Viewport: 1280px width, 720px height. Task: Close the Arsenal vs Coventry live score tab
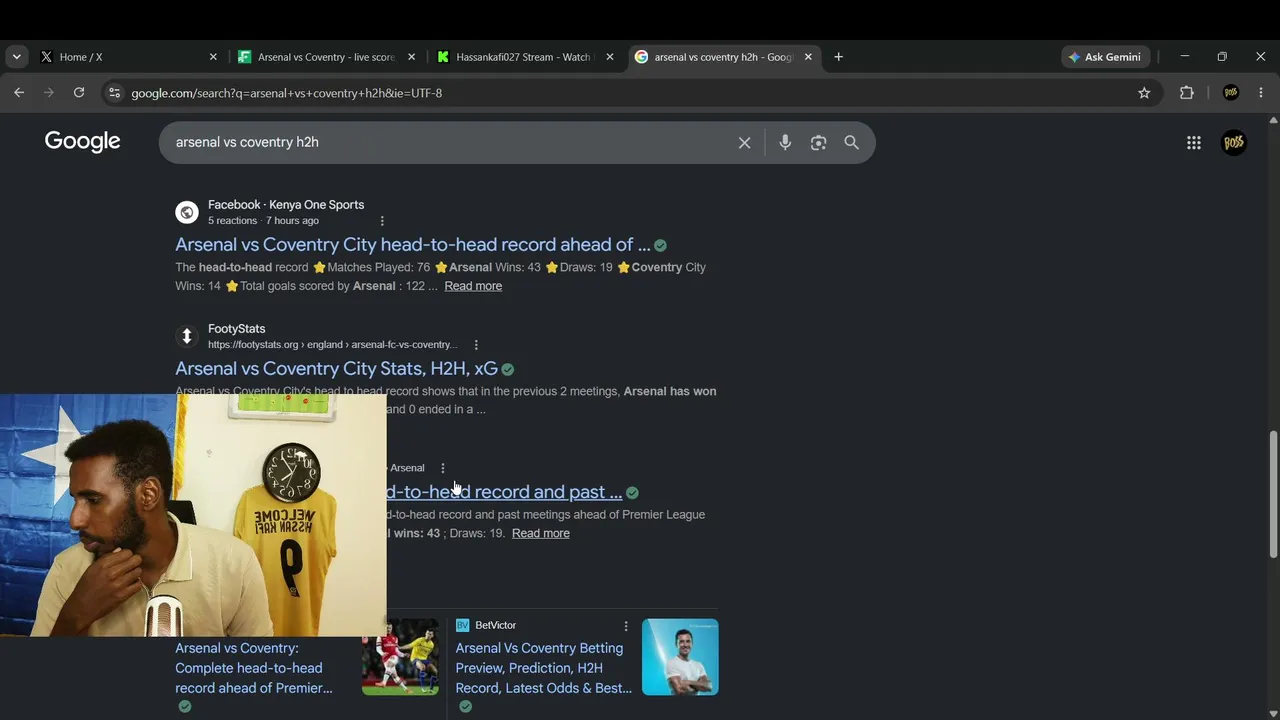point(411,57)
